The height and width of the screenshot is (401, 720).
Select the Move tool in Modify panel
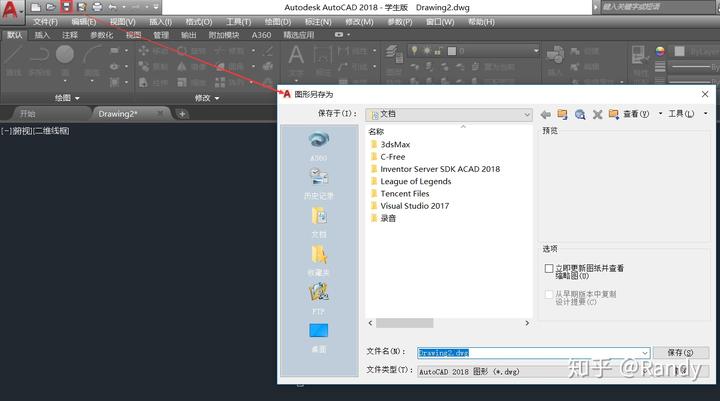pyautogui.click(x=154, y=51)
